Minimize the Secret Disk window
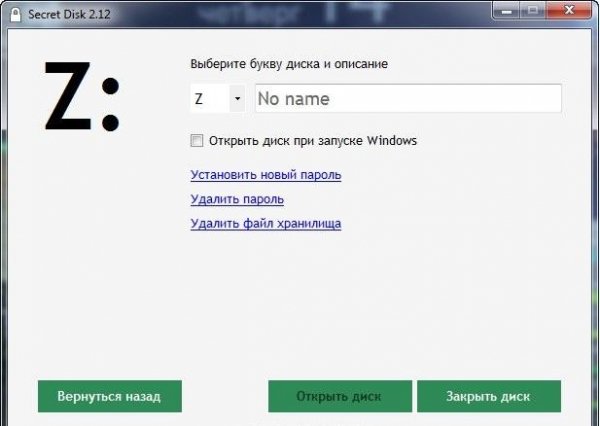This screenshot has height=426, width=600. [507, 11]
